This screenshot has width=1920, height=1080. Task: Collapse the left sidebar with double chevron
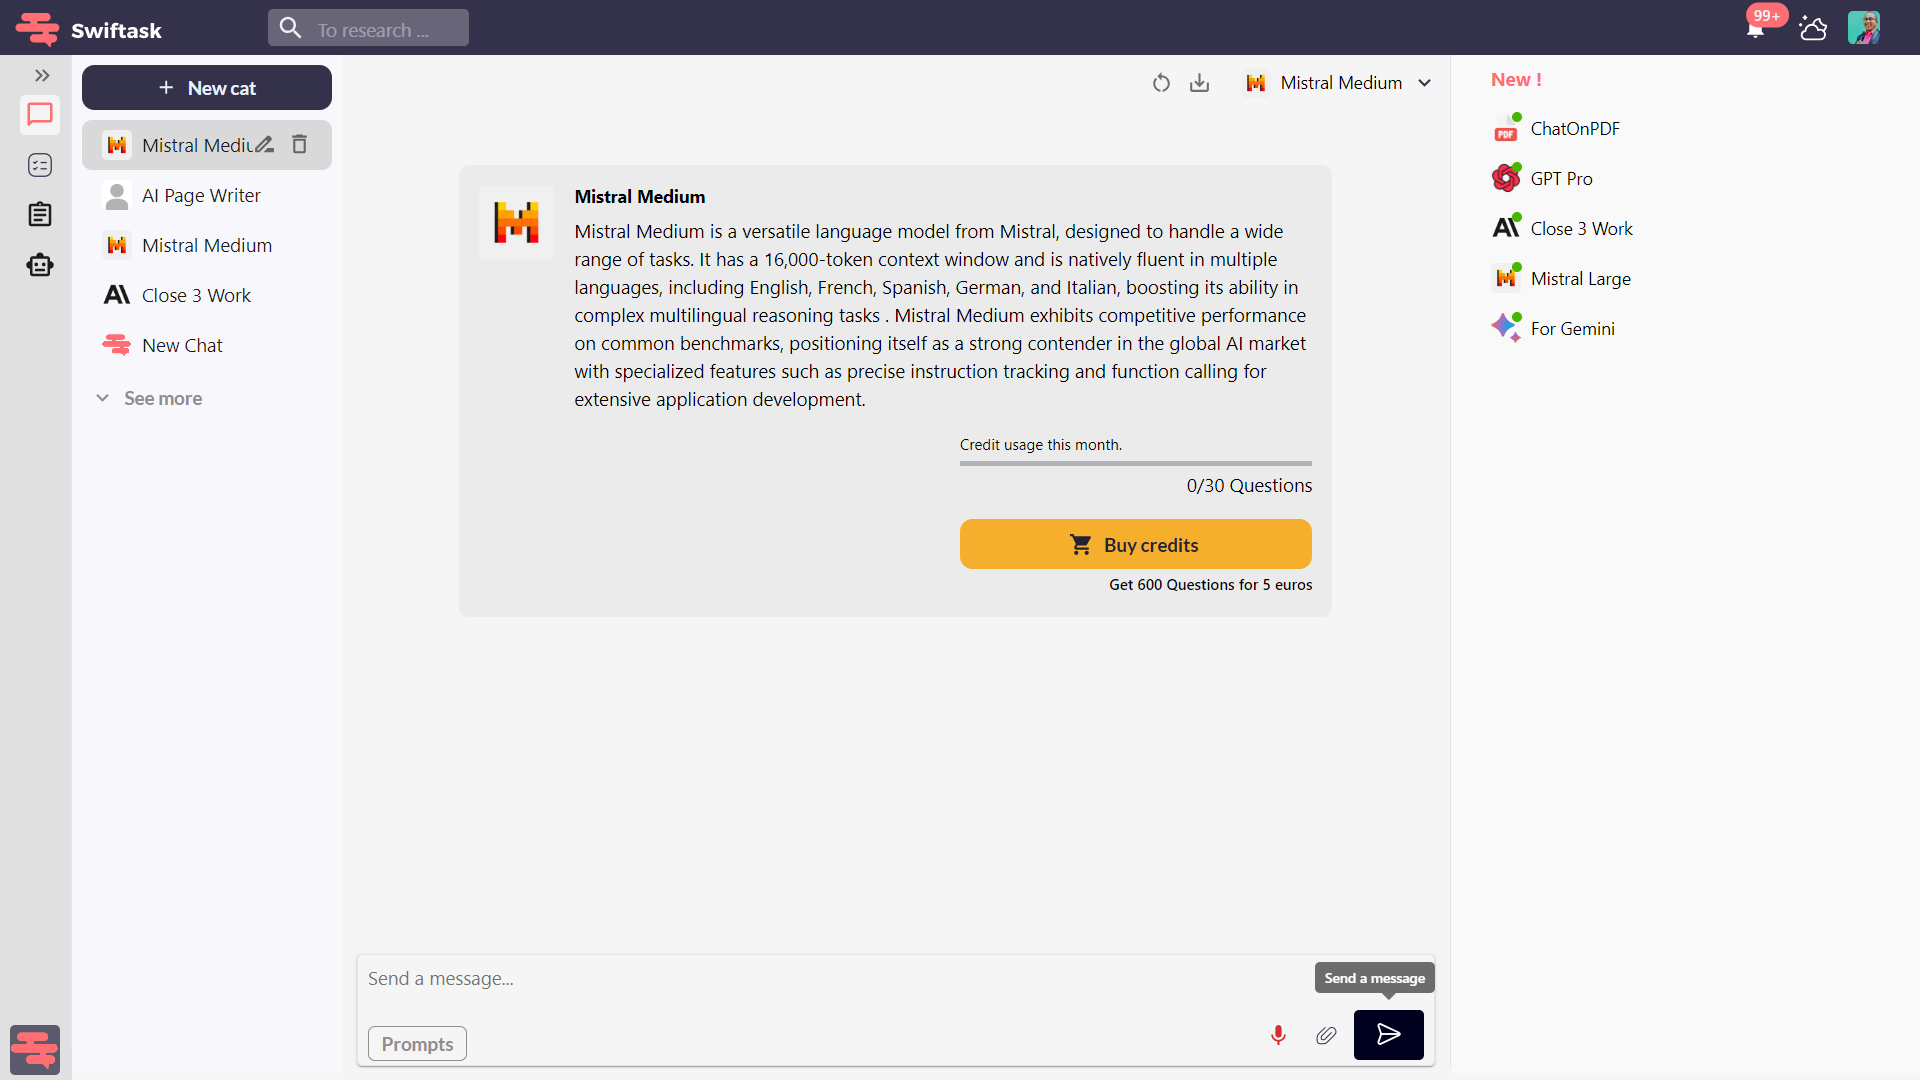coord(40,74)
